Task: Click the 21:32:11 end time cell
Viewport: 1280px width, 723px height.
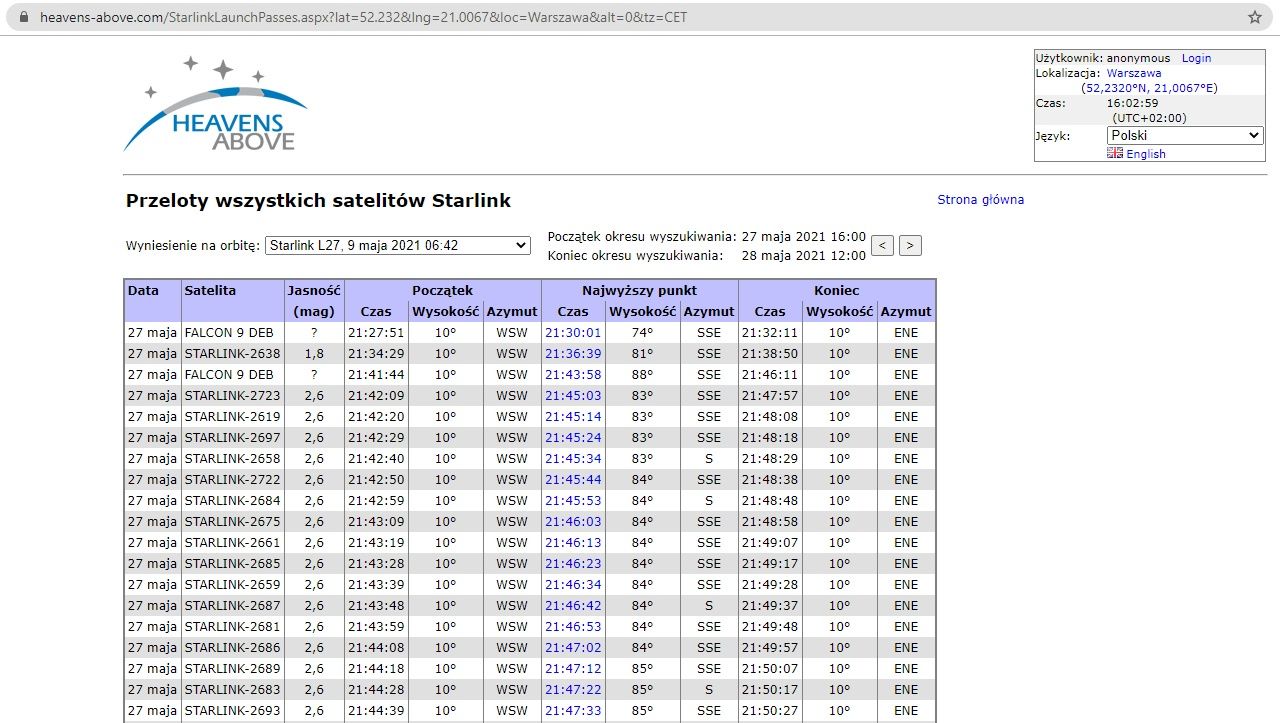Action: pos(770,333)
